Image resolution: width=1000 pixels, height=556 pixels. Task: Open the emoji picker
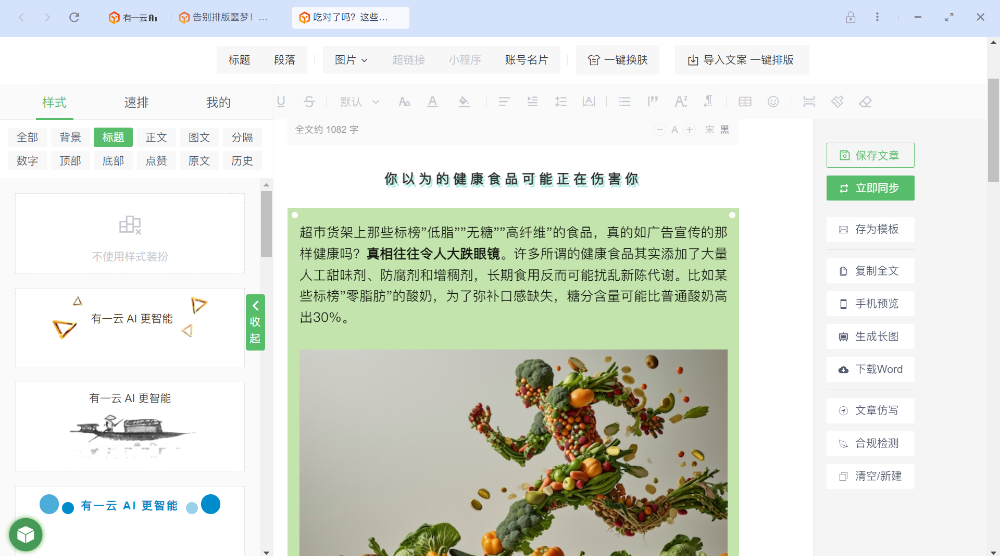tap(773, 101)
